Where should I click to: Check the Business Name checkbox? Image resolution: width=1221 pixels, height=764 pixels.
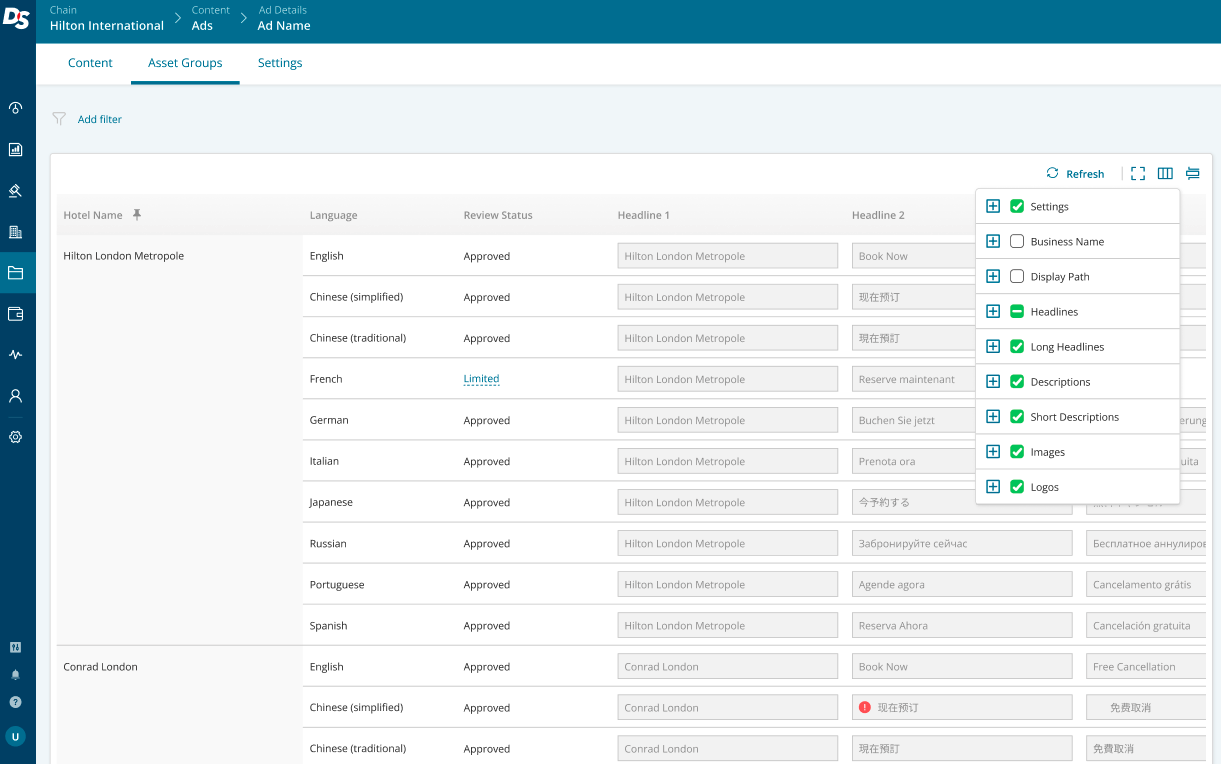(x=1017, y=241)
